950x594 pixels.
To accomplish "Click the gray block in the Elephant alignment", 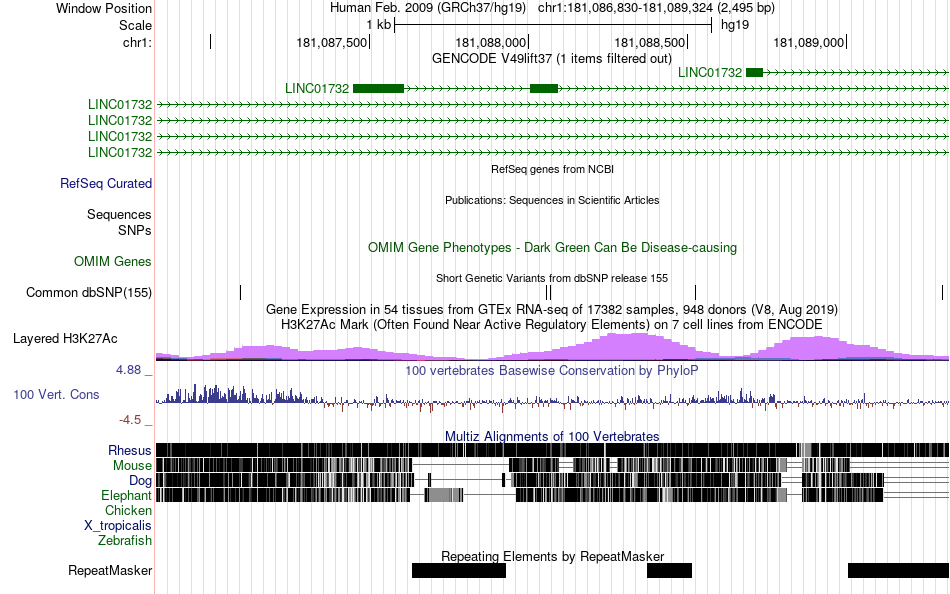I will (443, 495).
